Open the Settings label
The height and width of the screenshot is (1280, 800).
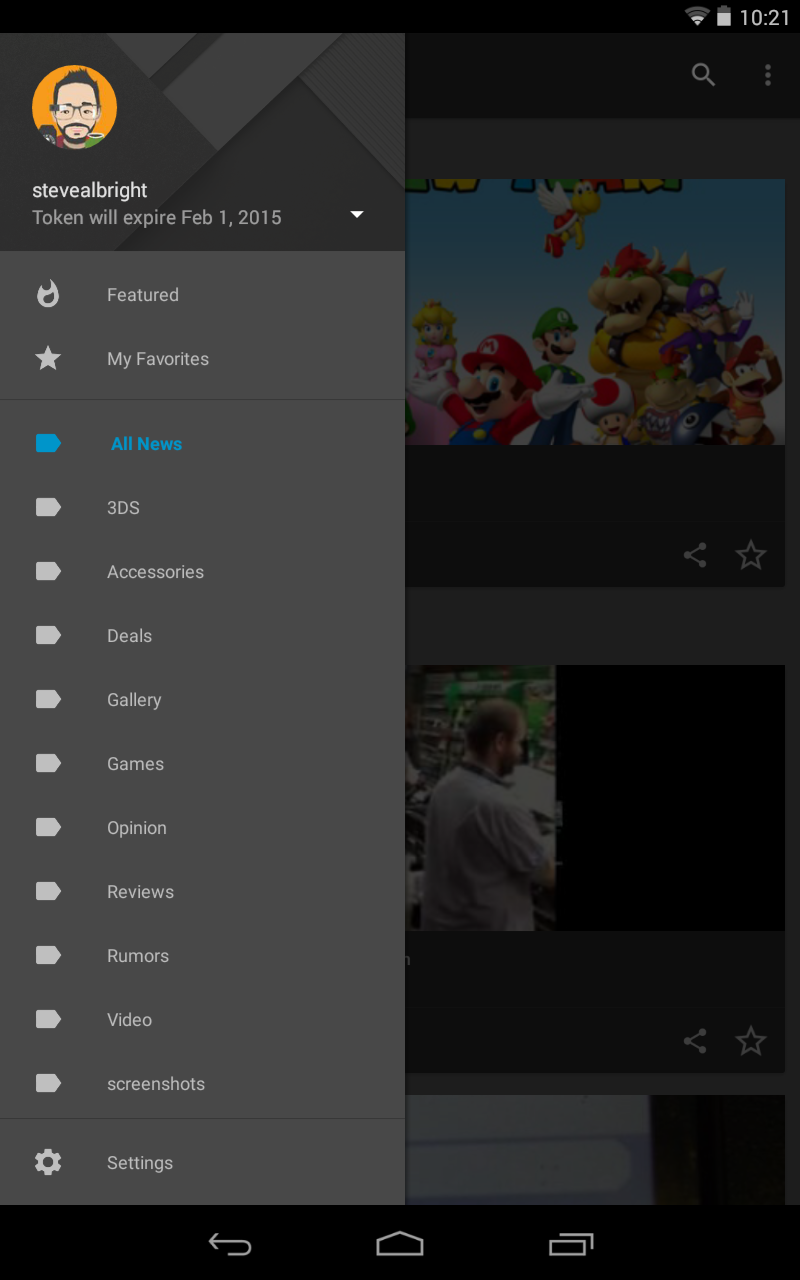click(x=140, y=1163)
